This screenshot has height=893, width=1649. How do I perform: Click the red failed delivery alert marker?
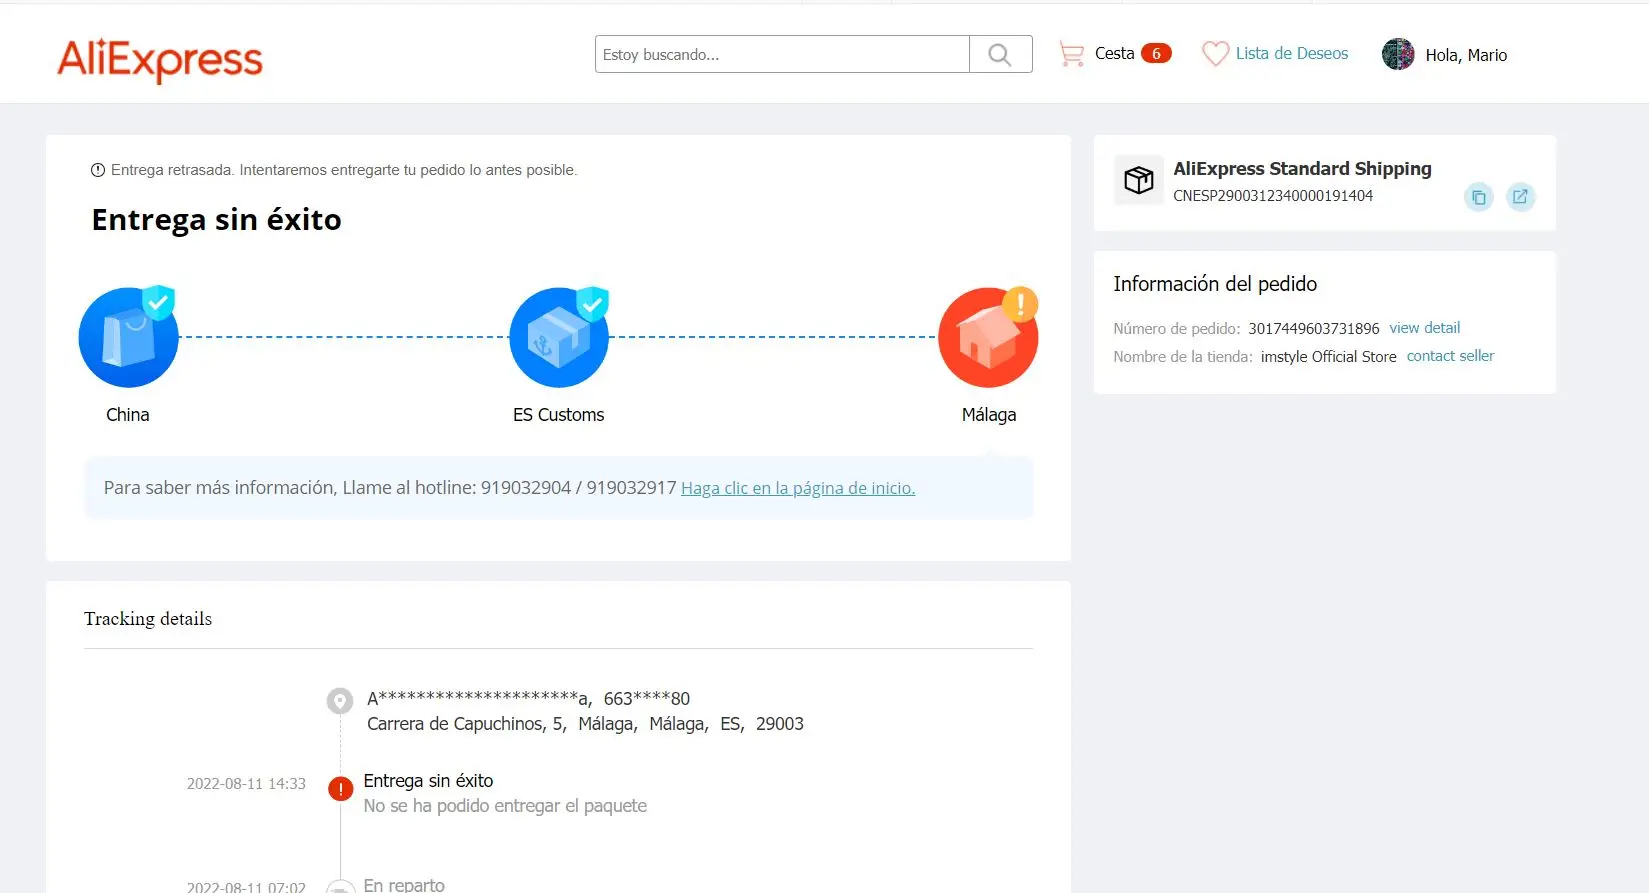[x=340, y=789]
